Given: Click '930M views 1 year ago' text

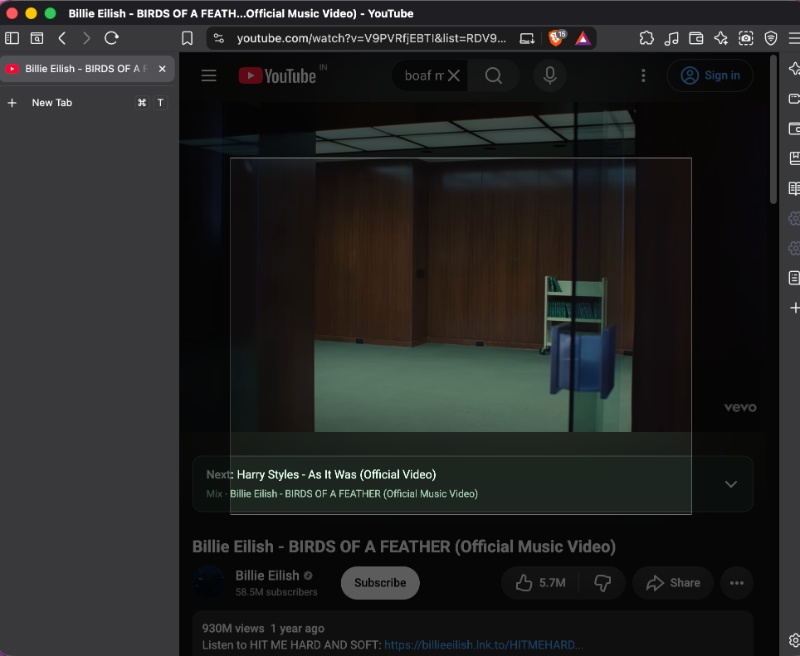Looking at the screenshot, I should tap(263, 628).
